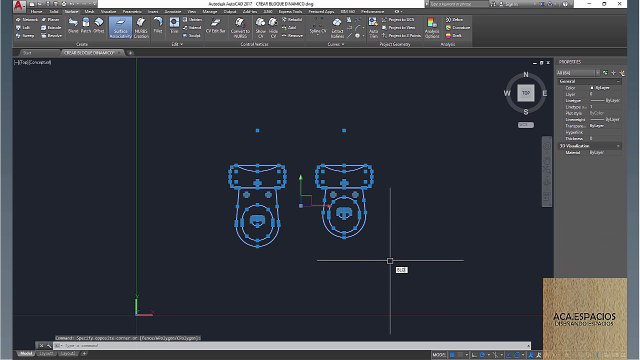Click the Offset surface tool
This screenshot has width=640, height=360.
[99, 25]
